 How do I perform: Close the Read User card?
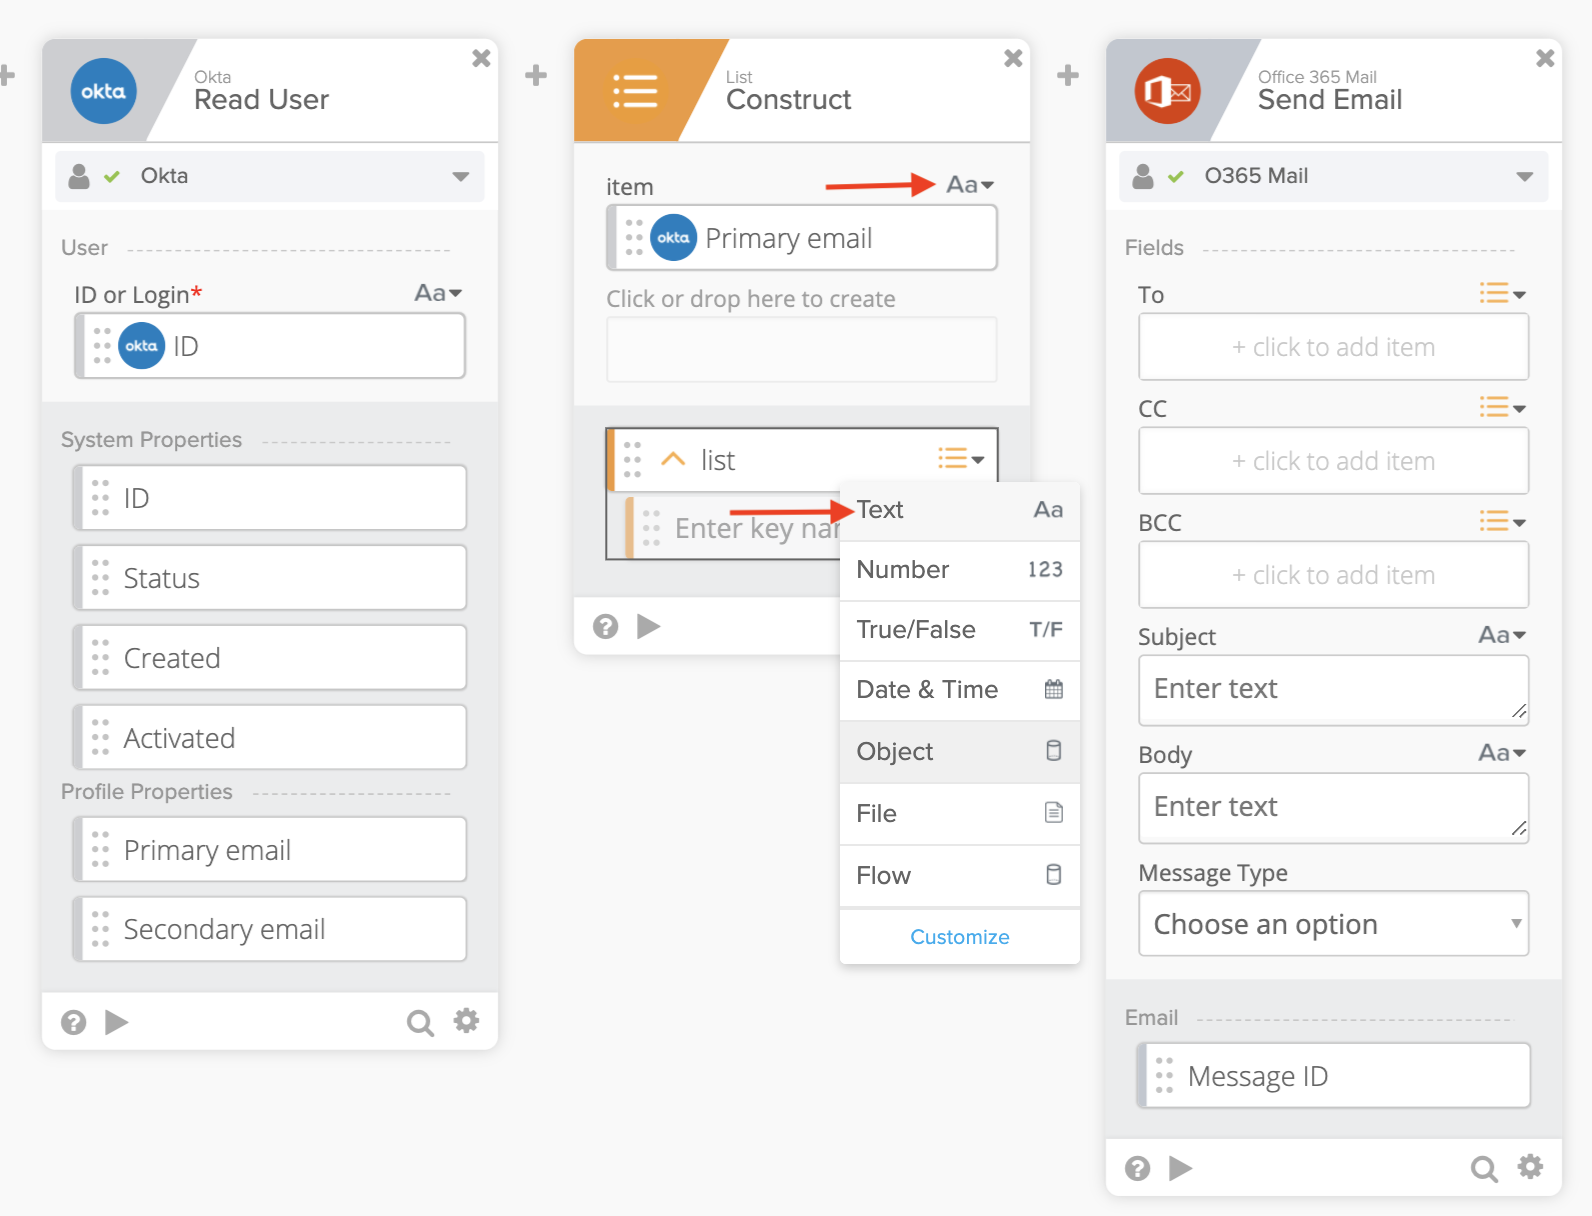481,58
